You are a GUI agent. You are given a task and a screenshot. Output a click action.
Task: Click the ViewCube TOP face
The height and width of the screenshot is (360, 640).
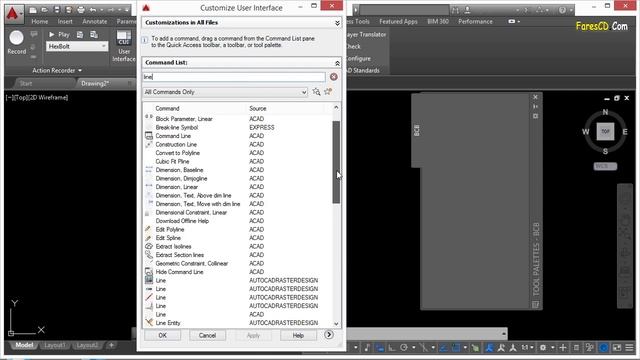tap(605, 131)
